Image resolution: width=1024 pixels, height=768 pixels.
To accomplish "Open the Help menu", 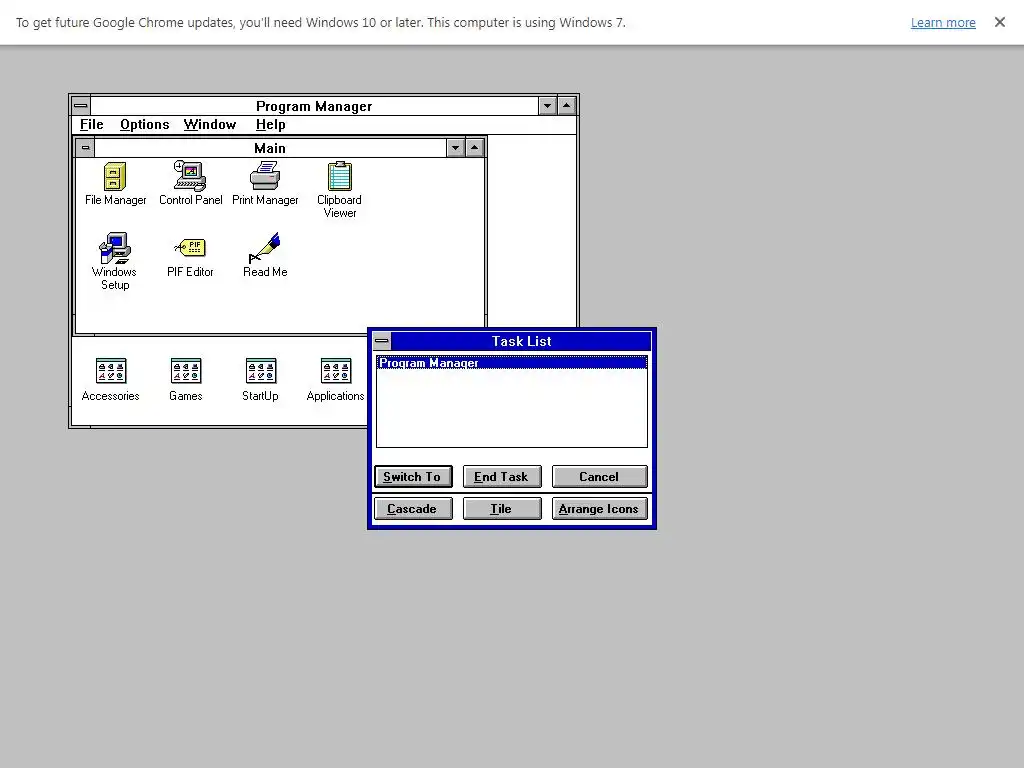I will pyautogui.click(x=270, y=125).
